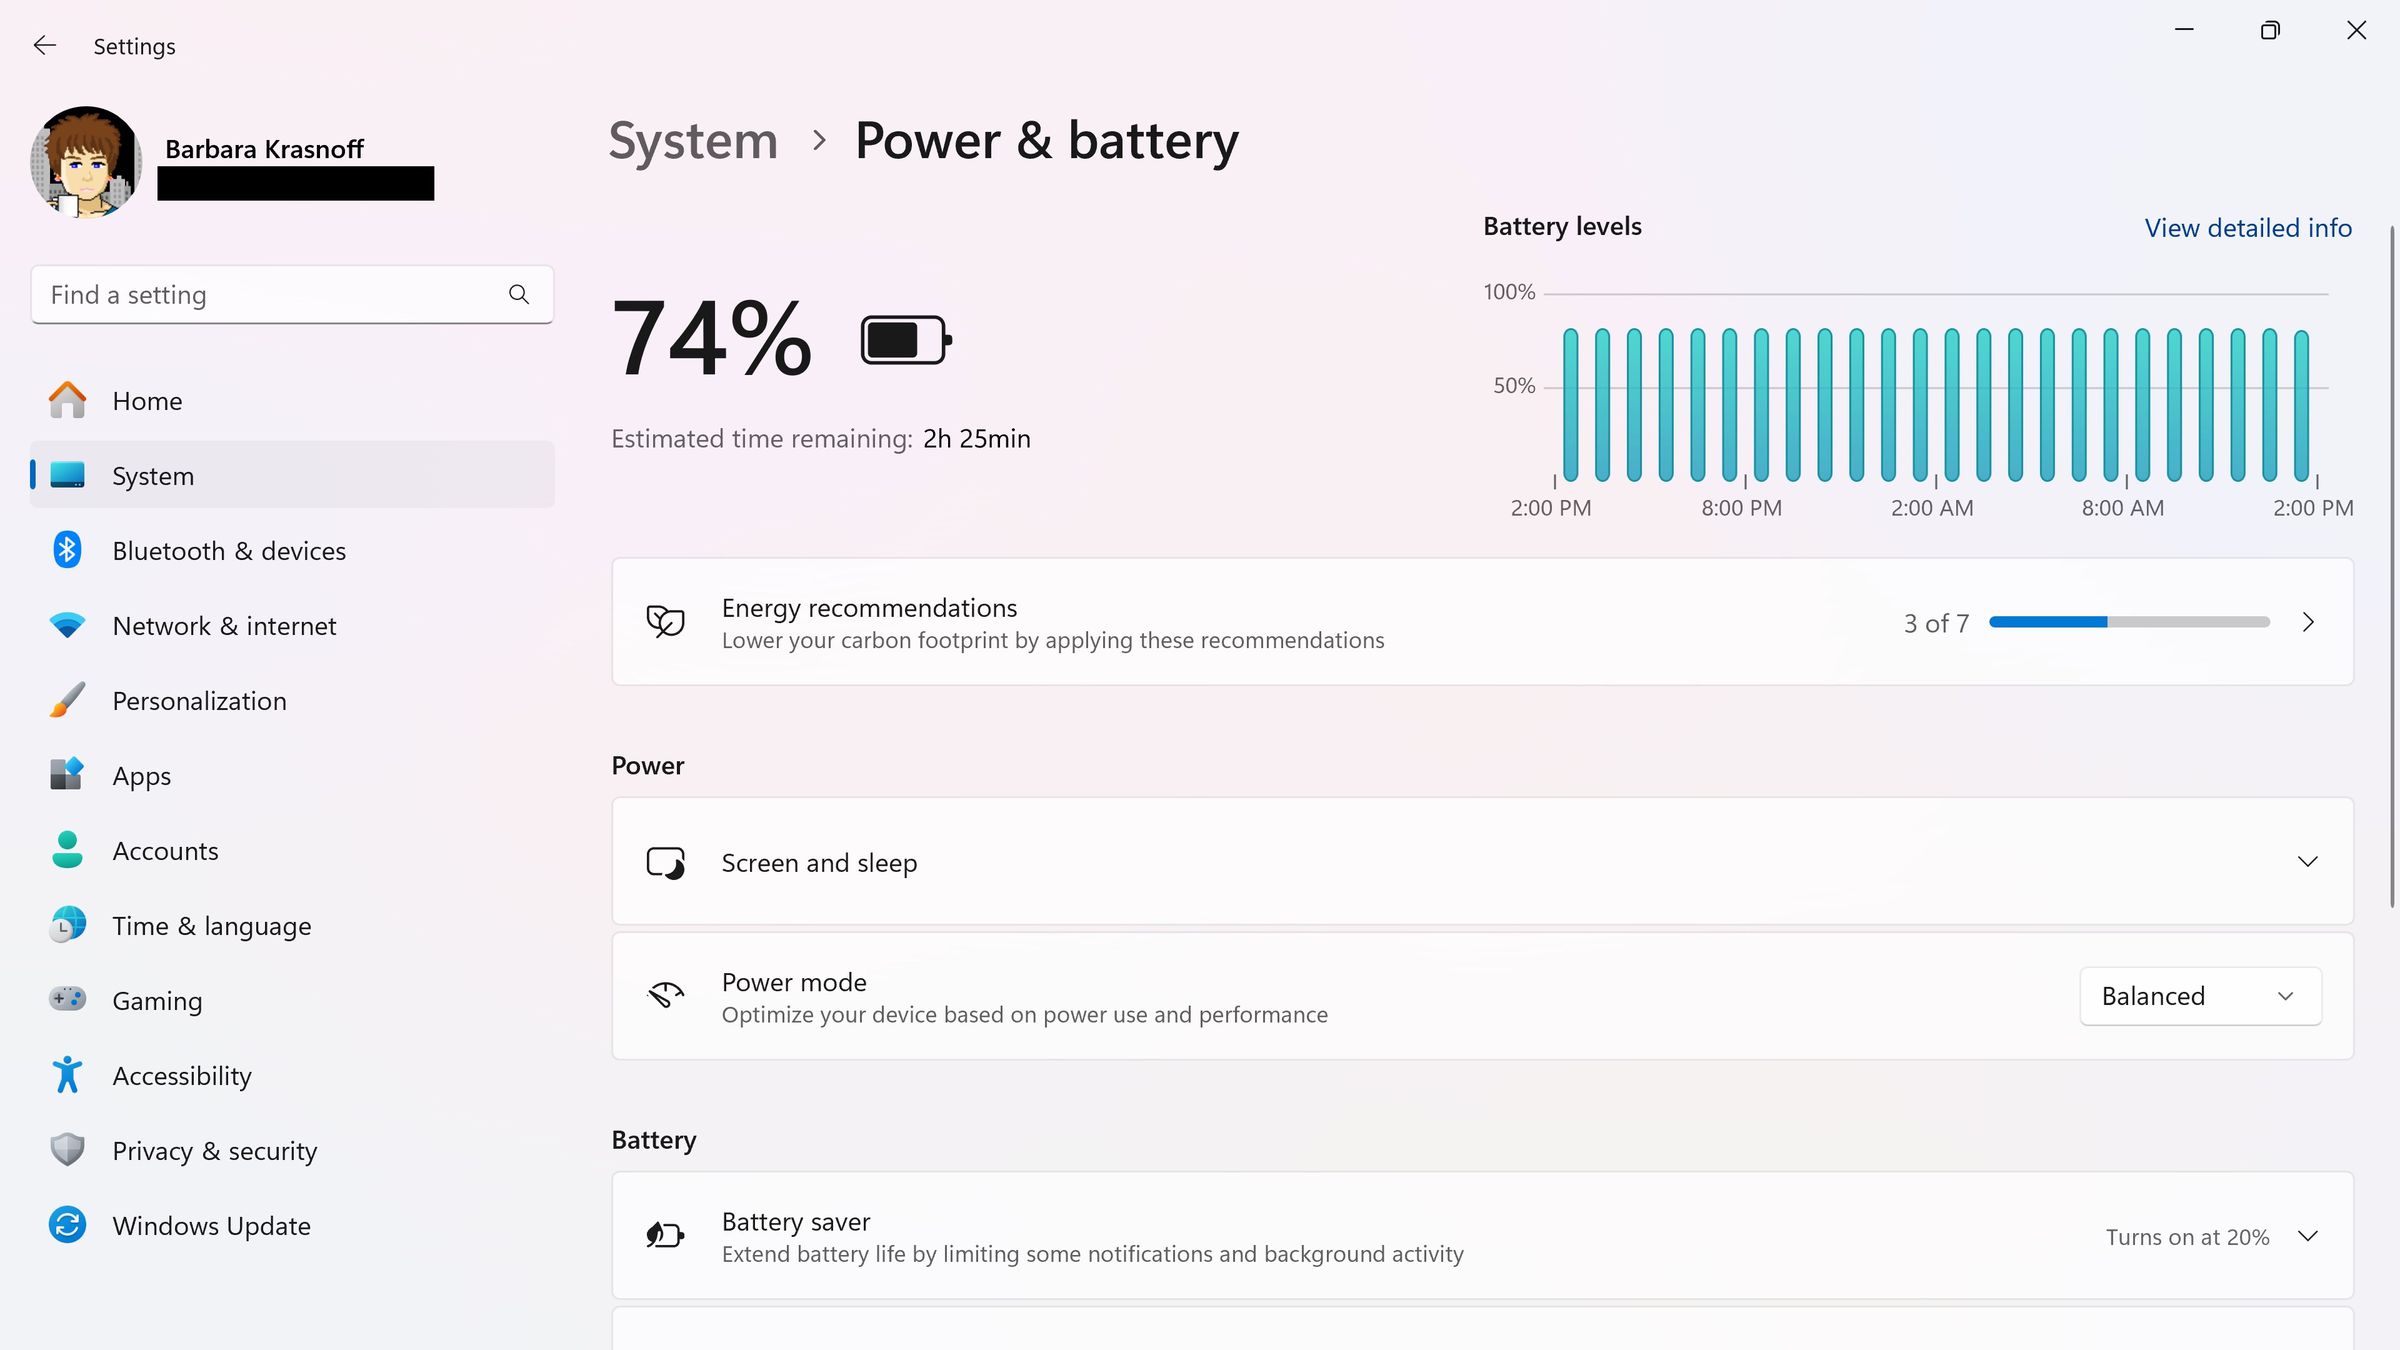Click the Energy recommendations progress bar

coord(2128,621)
